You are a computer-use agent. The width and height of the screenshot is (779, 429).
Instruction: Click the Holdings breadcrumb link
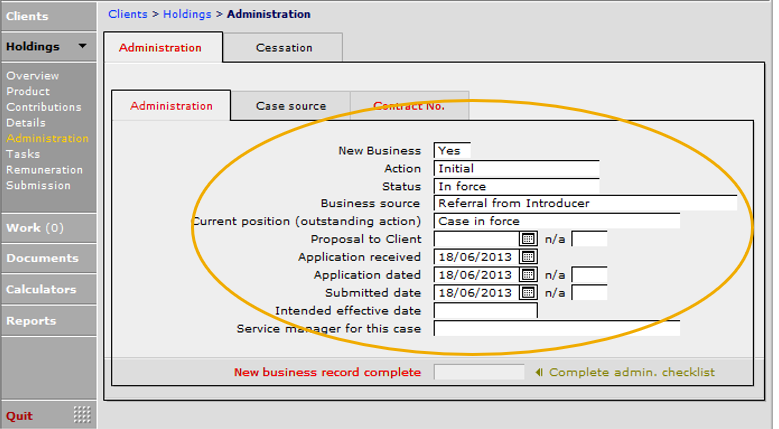187,14
